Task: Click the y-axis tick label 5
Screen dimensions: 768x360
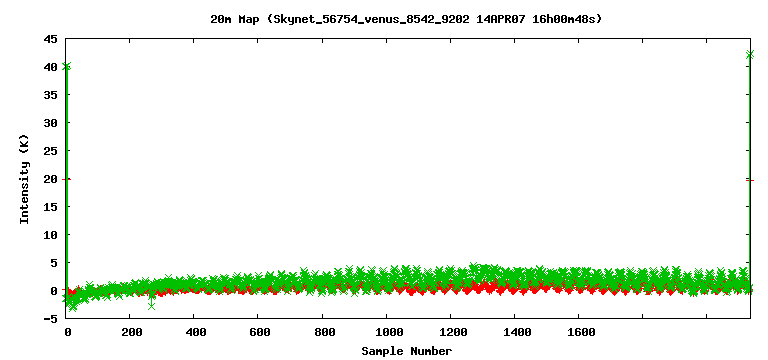Action: coord(53,263)
